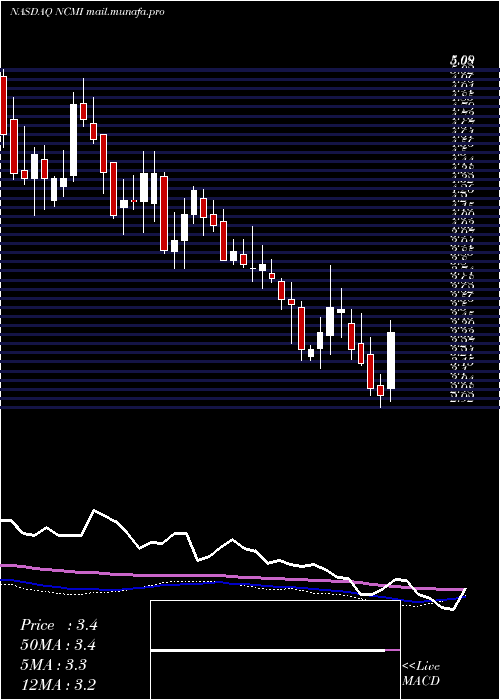Click the 5.08 top price label

462,60
